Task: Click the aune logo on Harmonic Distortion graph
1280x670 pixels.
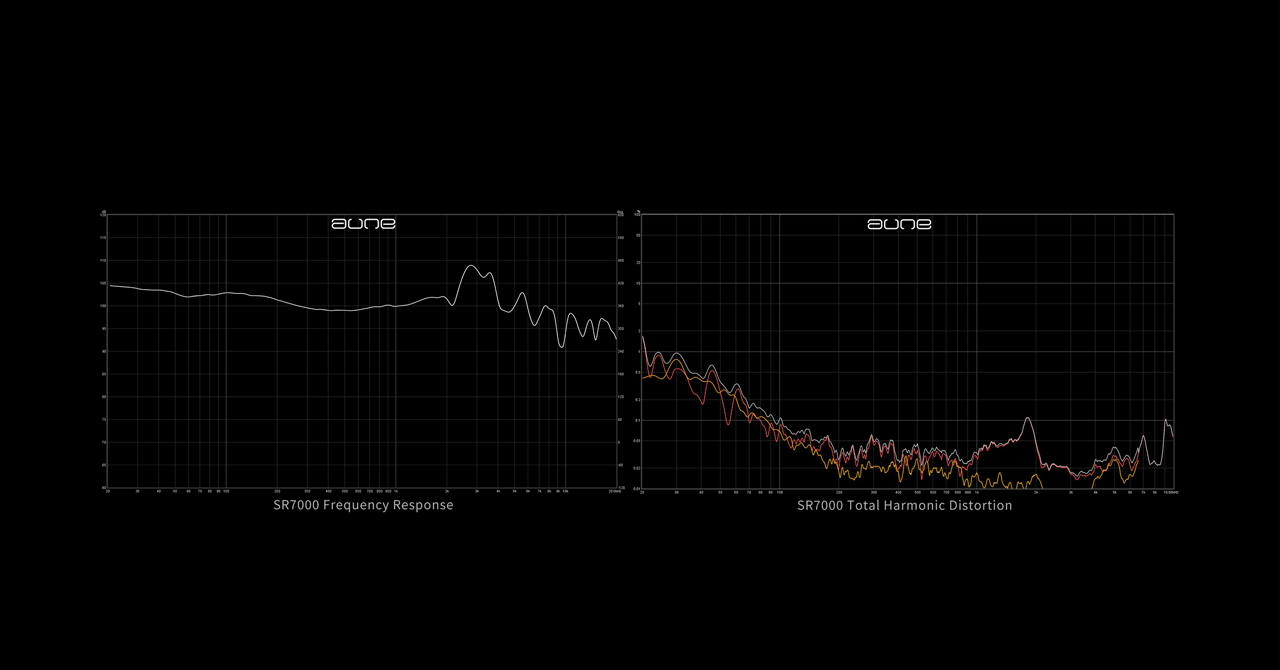Action: (x=899, y=224)
